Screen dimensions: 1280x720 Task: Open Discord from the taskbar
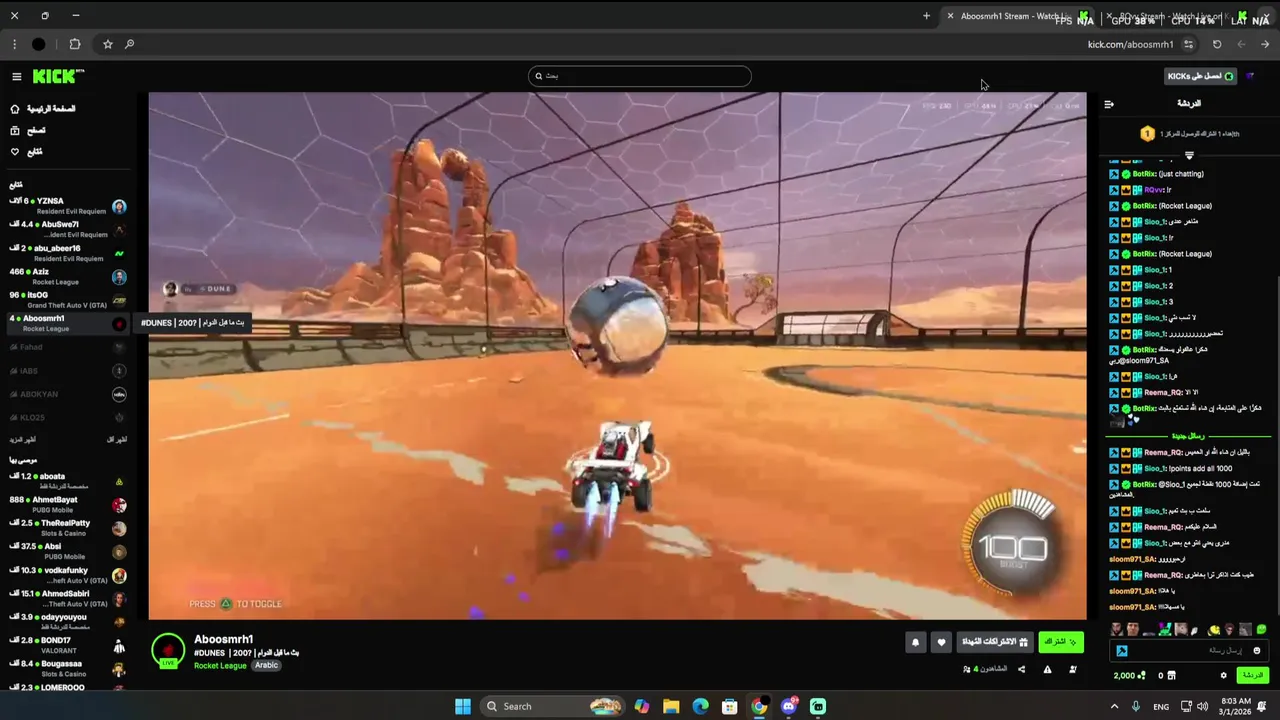click(x=789, y=706)
